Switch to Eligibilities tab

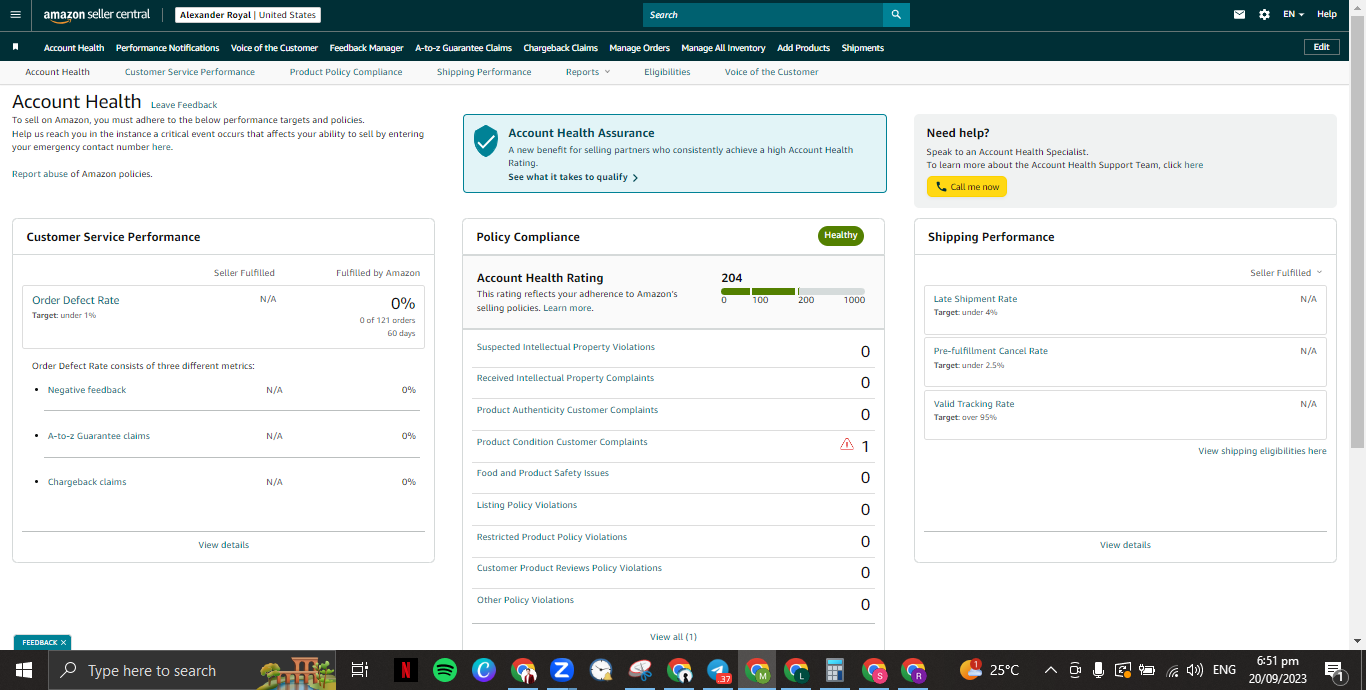click(x=667, y=72)
